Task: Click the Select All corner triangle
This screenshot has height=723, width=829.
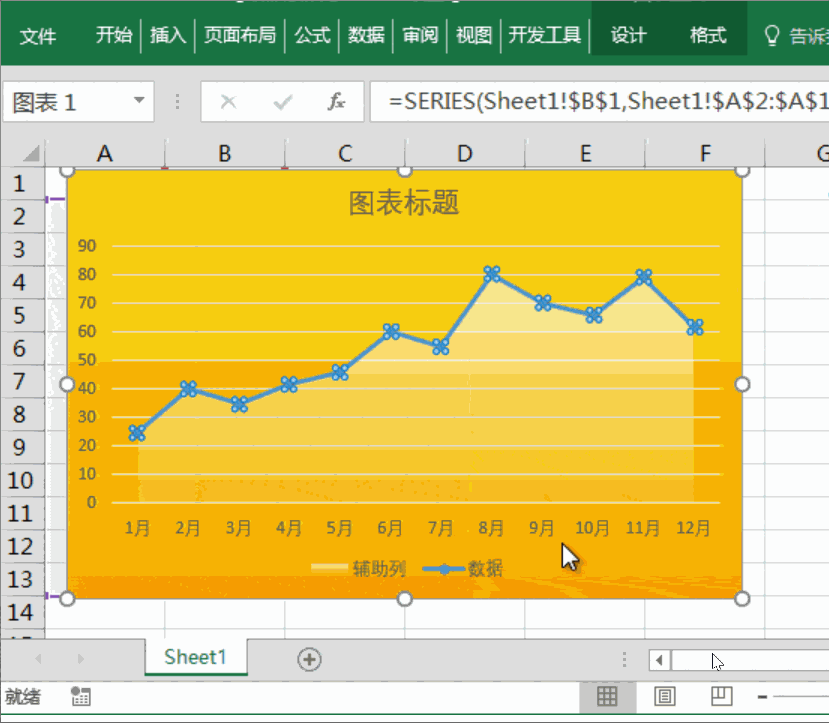Action: point(31,153)
